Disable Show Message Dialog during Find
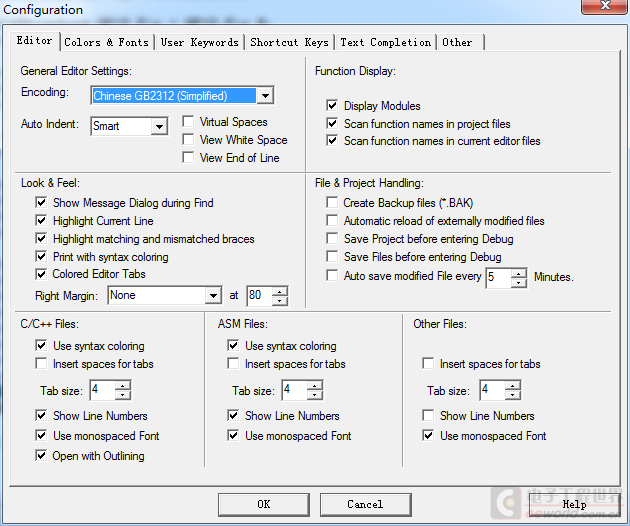Viewport: 630px width, 526px height. 41,203
